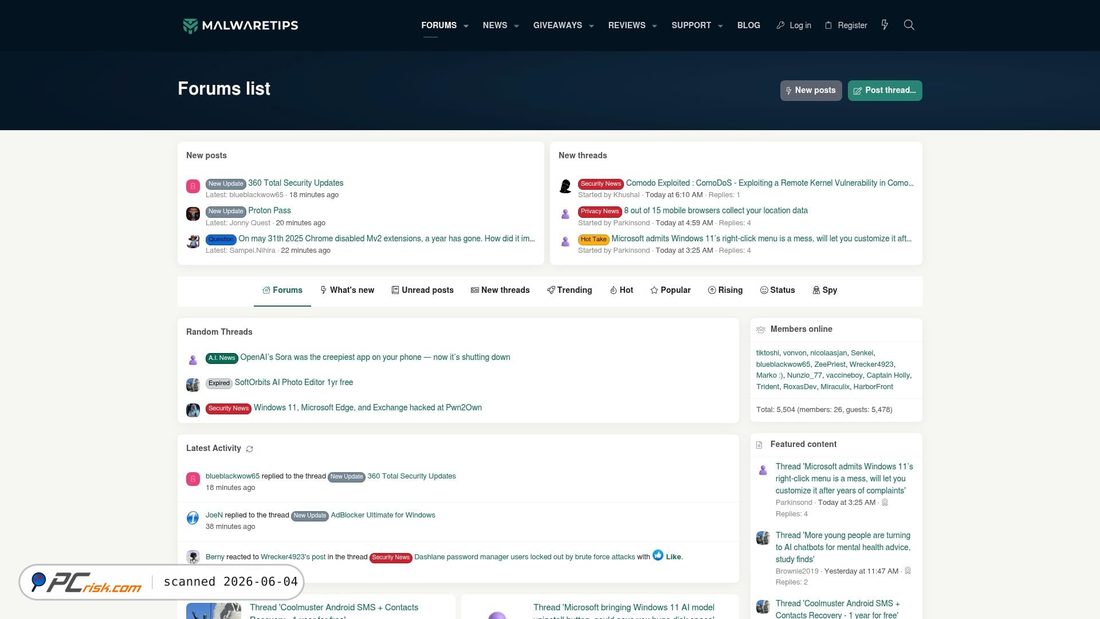1100x619 pixels.
Task: Switch to the Popular tab
Action: coord(670,291)
